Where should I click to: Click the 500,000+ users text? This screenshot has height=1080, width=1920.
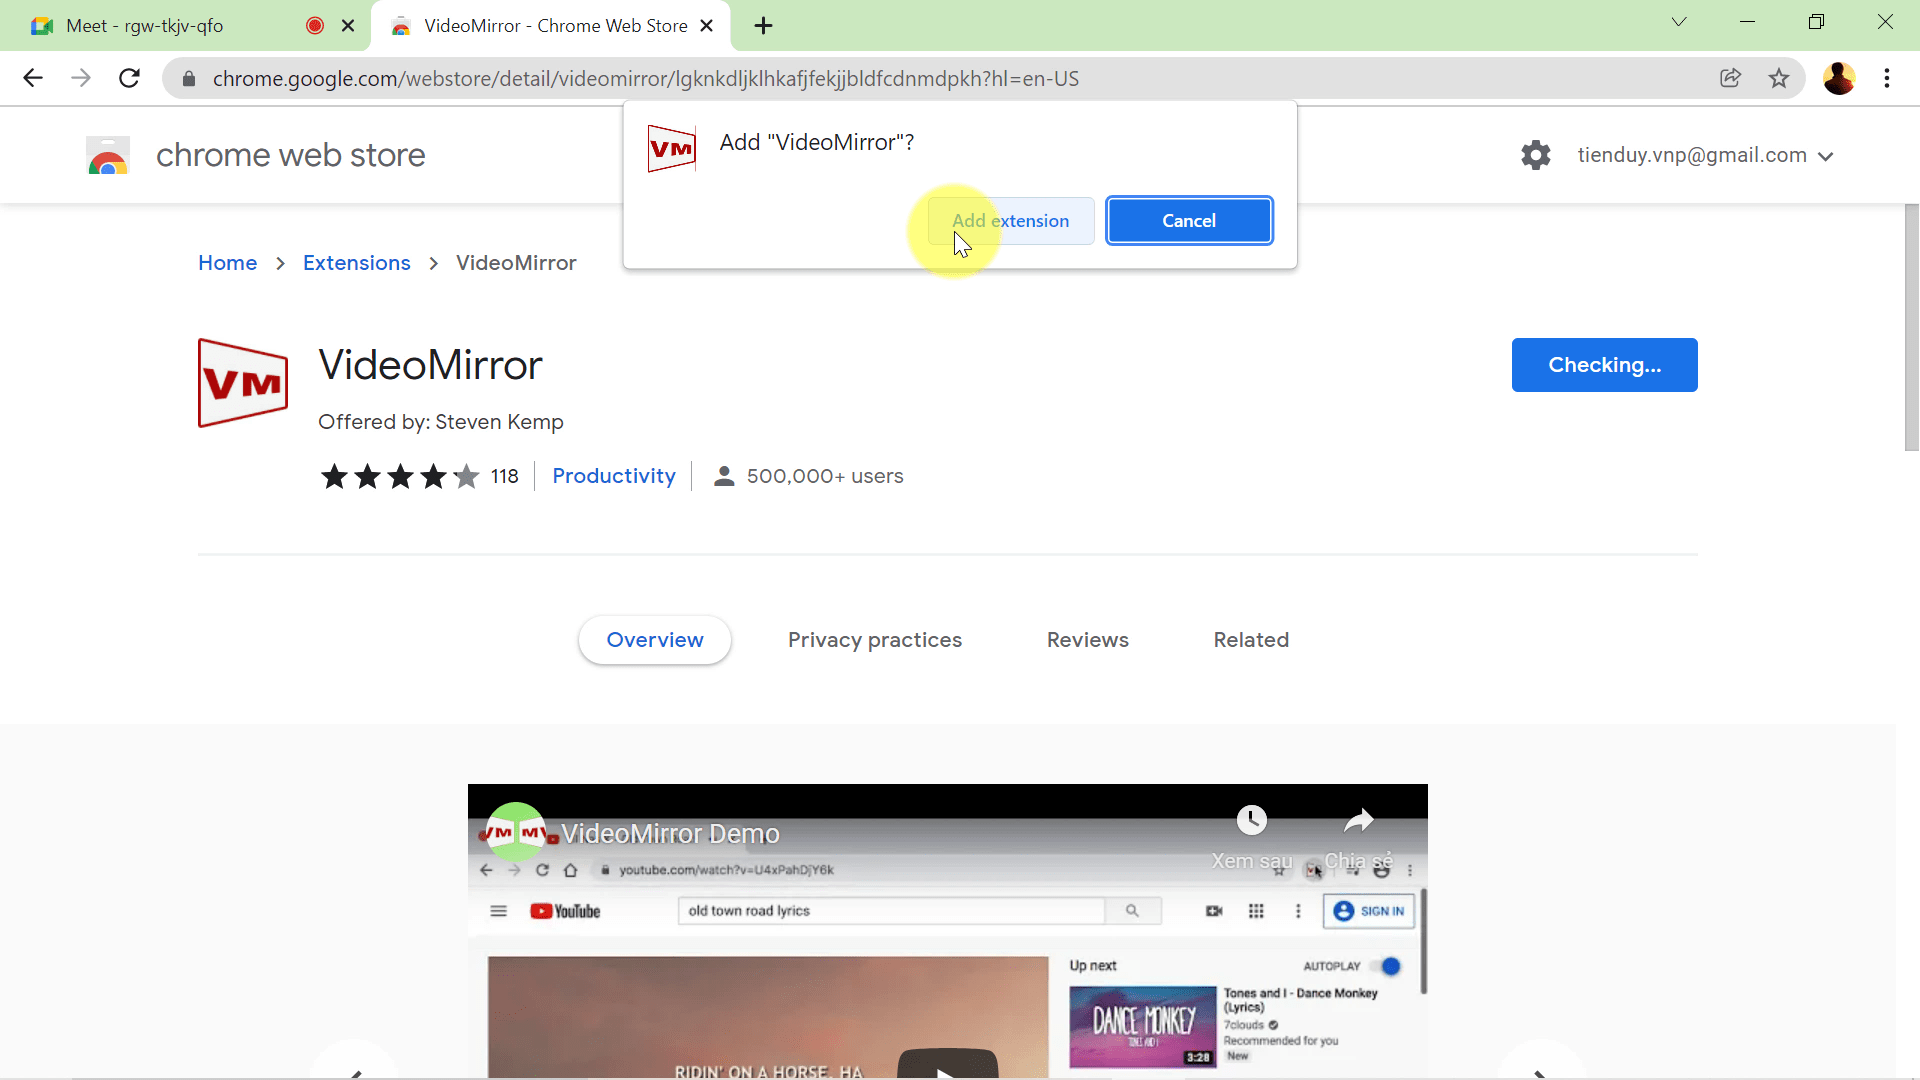point(825,476)
